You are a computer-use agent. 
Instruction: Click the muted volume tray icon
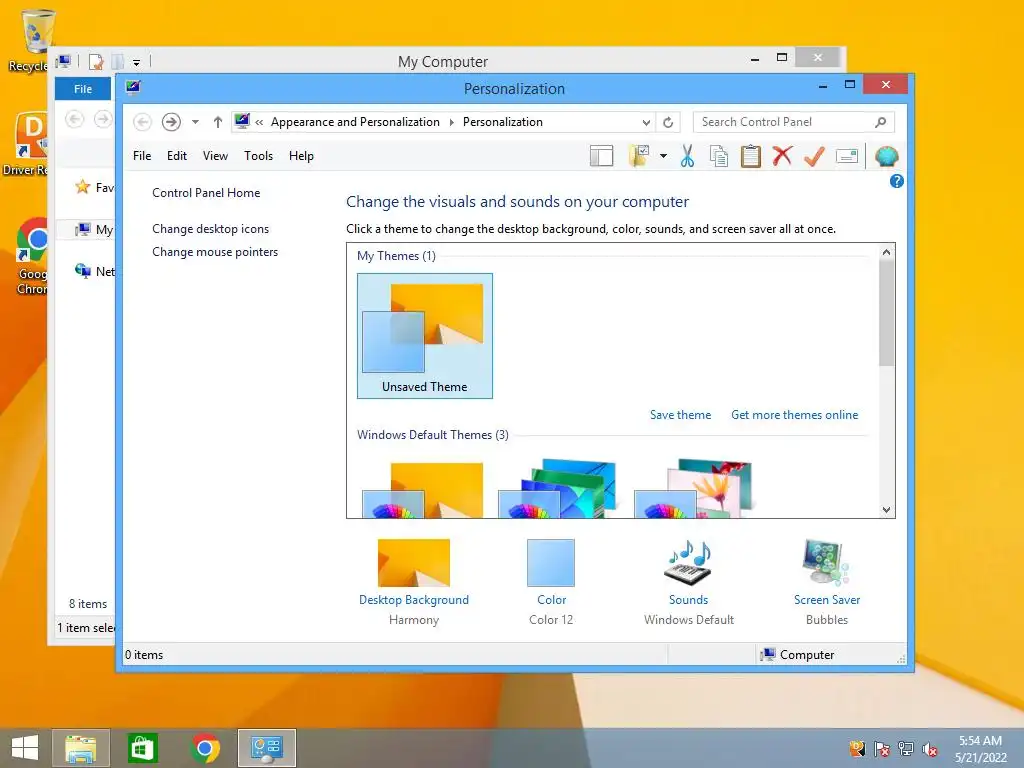click(x=930, y=750)
